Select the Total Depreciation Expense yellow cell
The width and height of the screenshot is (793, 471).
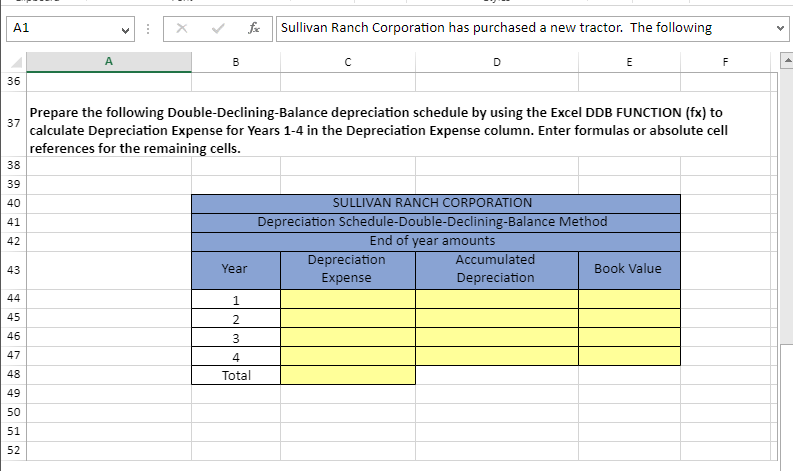pos(348,375)
